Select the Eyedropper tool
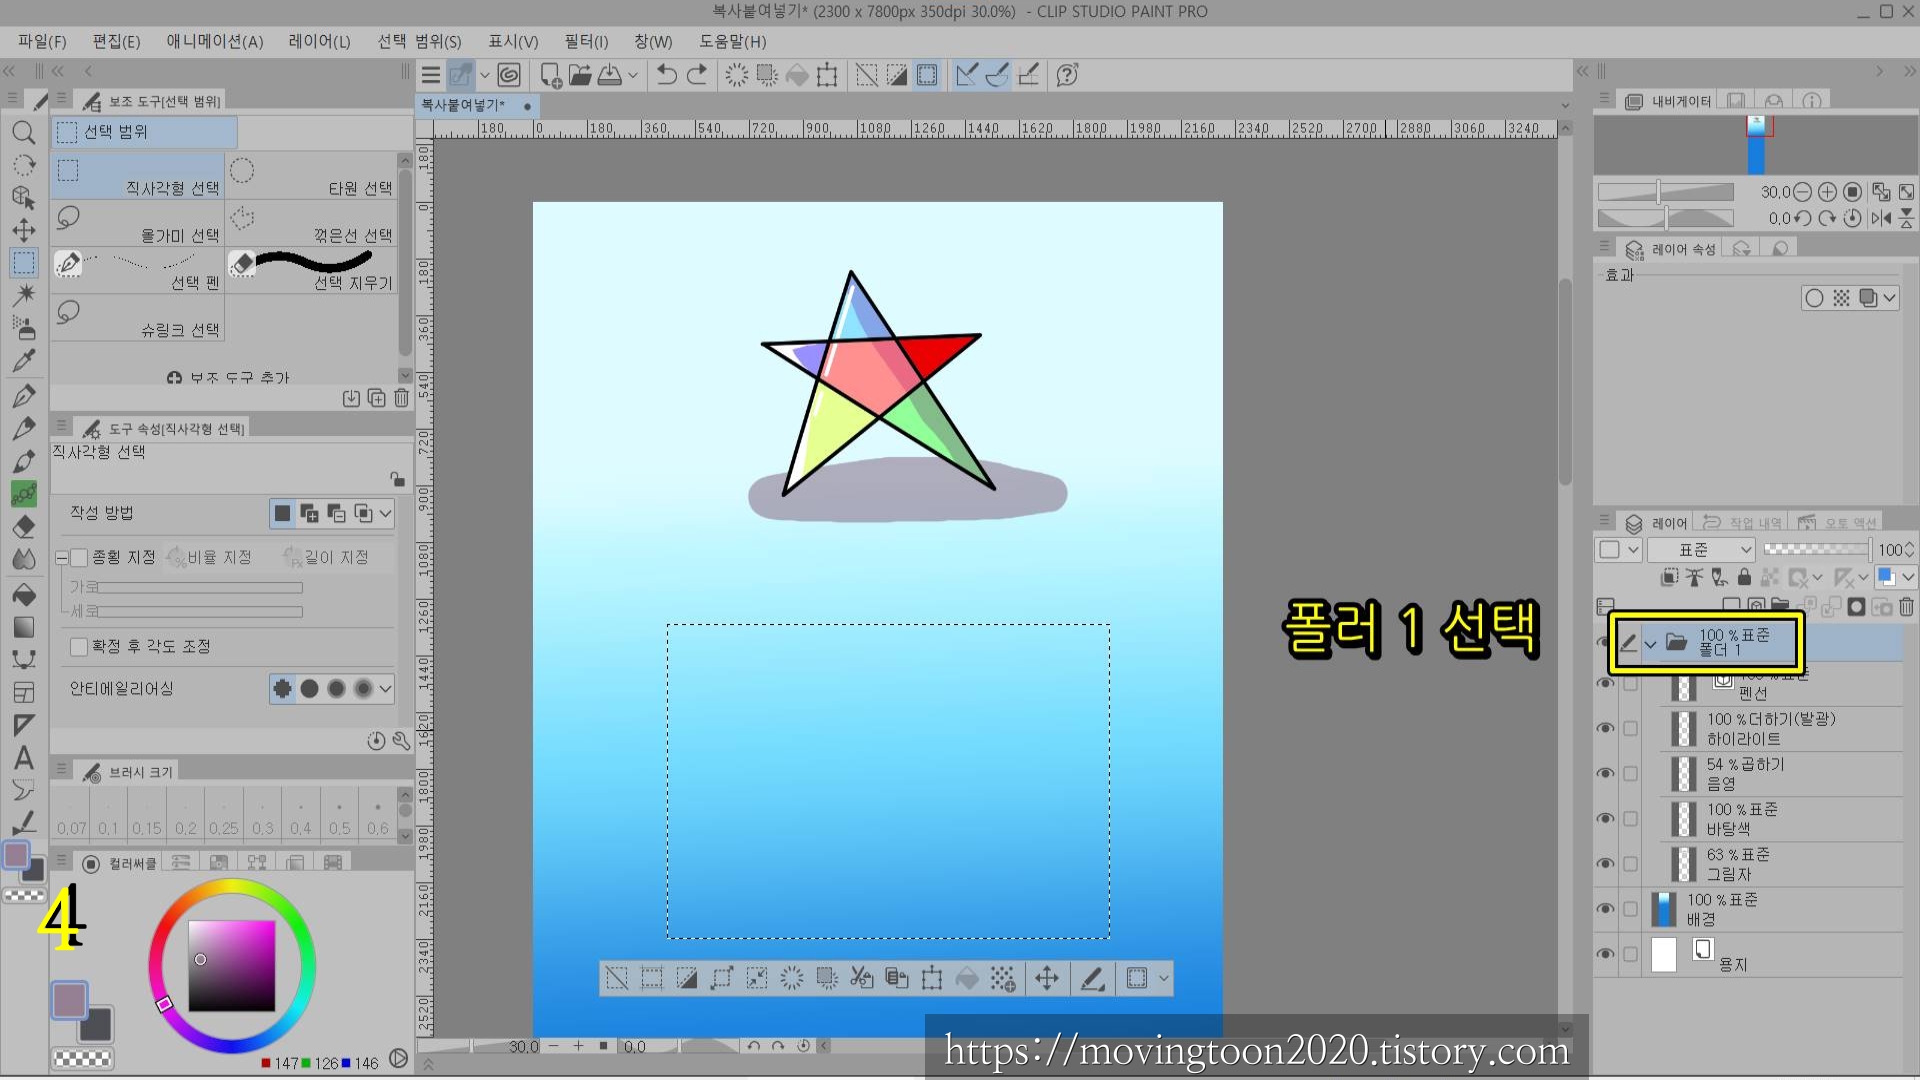The height and width of the screenshot is (1080, 1920). click(24, 361)
